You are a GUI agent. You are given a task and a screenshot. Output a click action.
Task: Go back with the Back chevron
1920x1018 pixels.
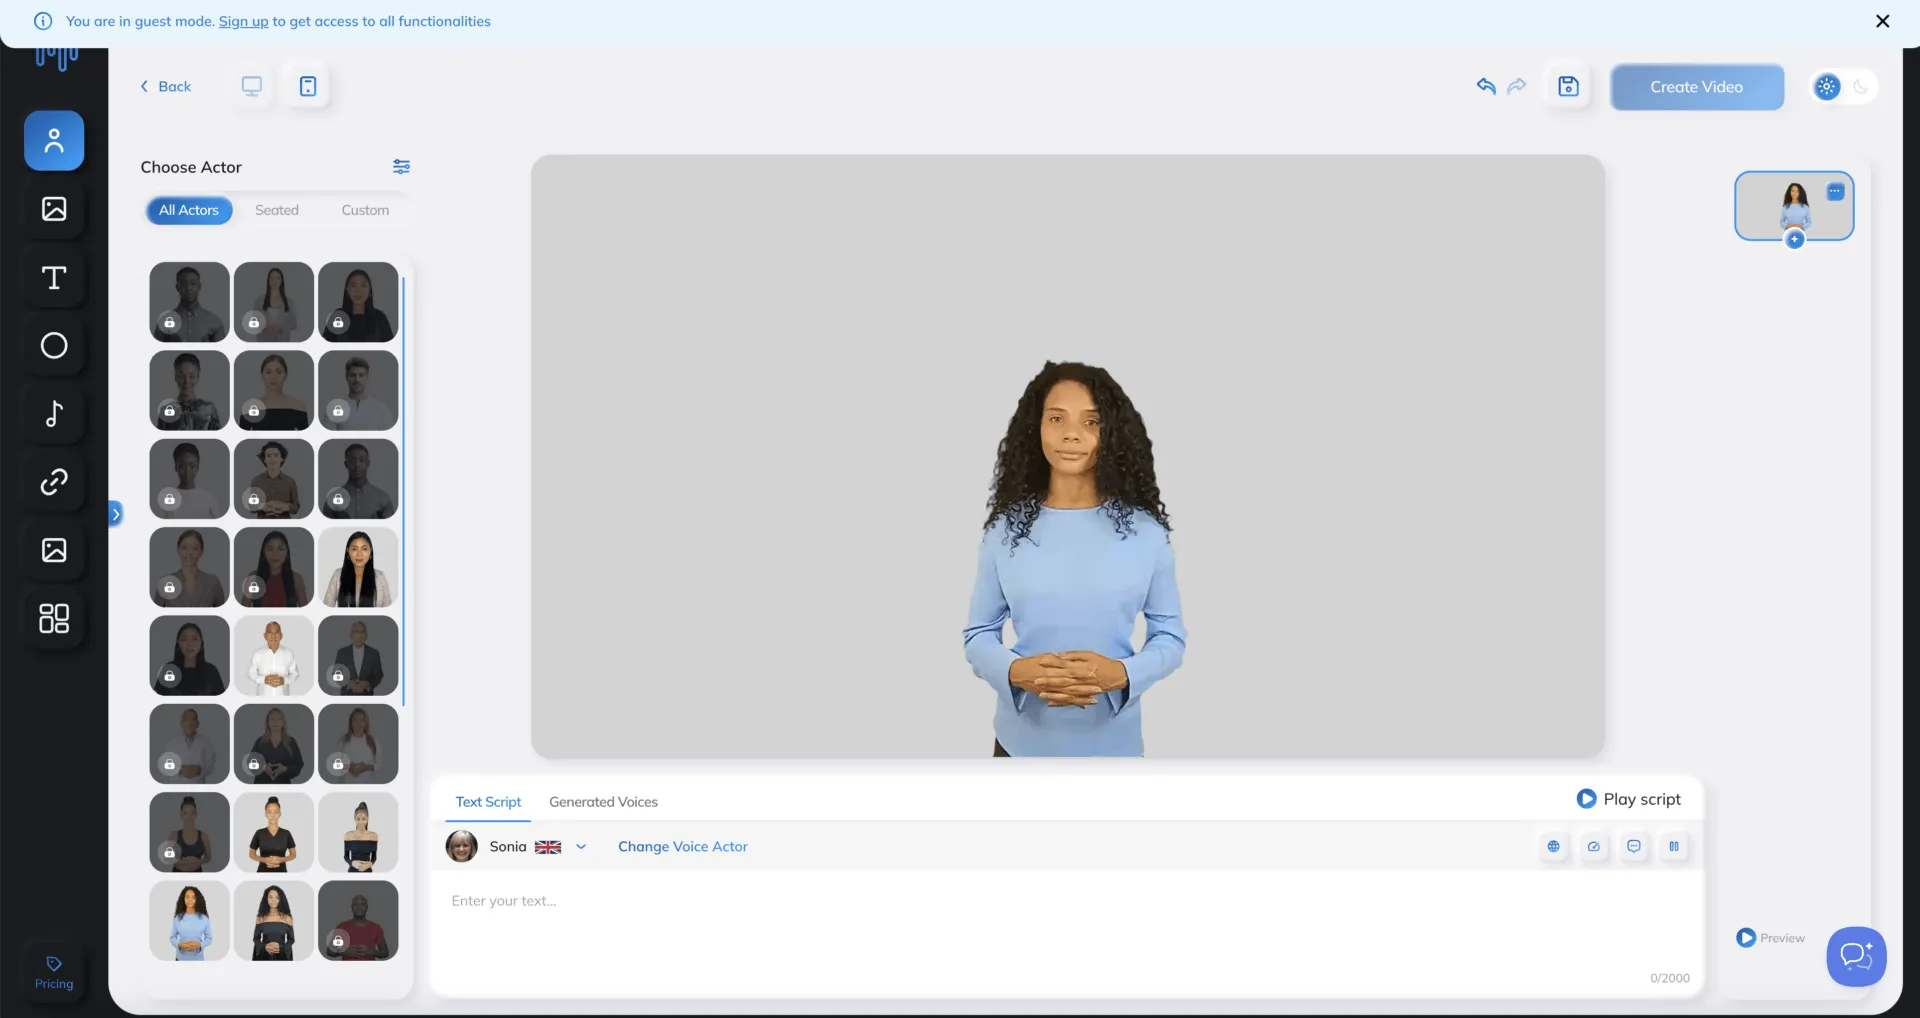[165, 86]
